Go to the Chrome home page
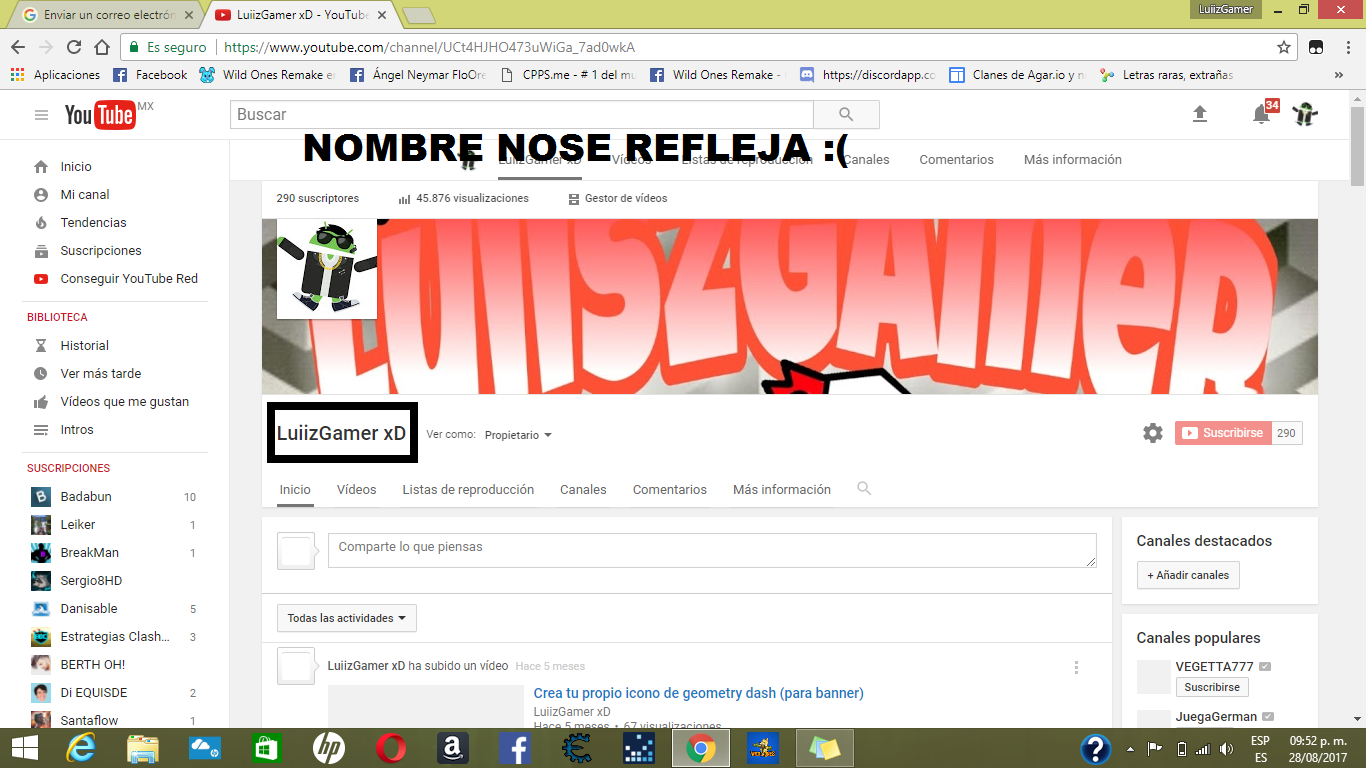Viewport: 1366px width, 768px height. coord(101,47)
